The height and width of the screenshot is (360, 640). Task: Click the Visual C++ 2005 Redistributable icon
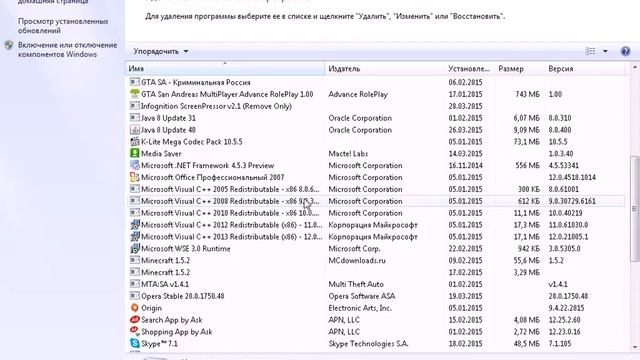[135, 189]
